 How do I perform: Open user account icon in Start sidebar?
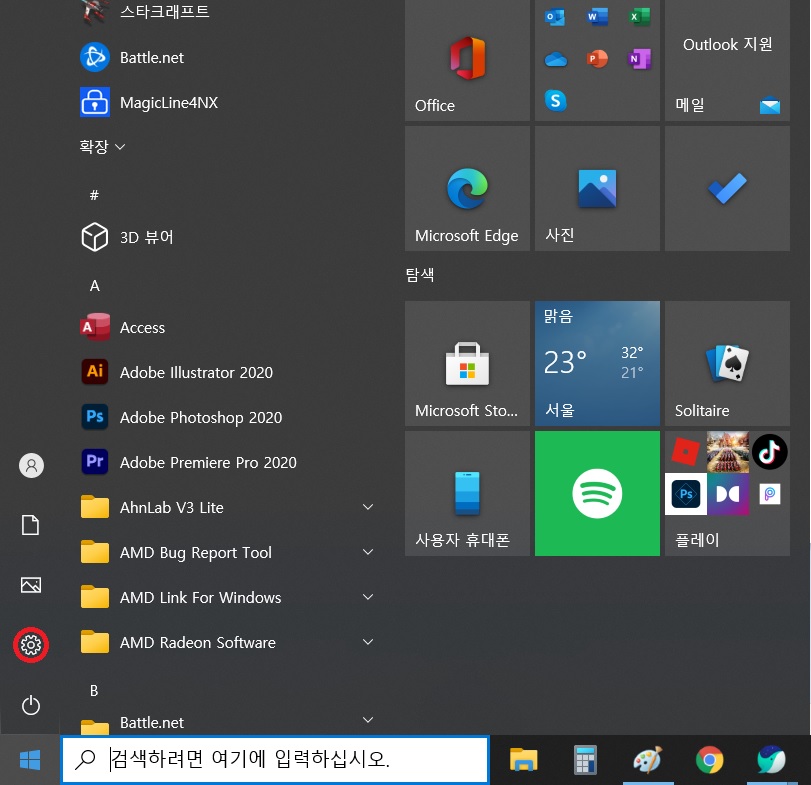click(31, 465)
